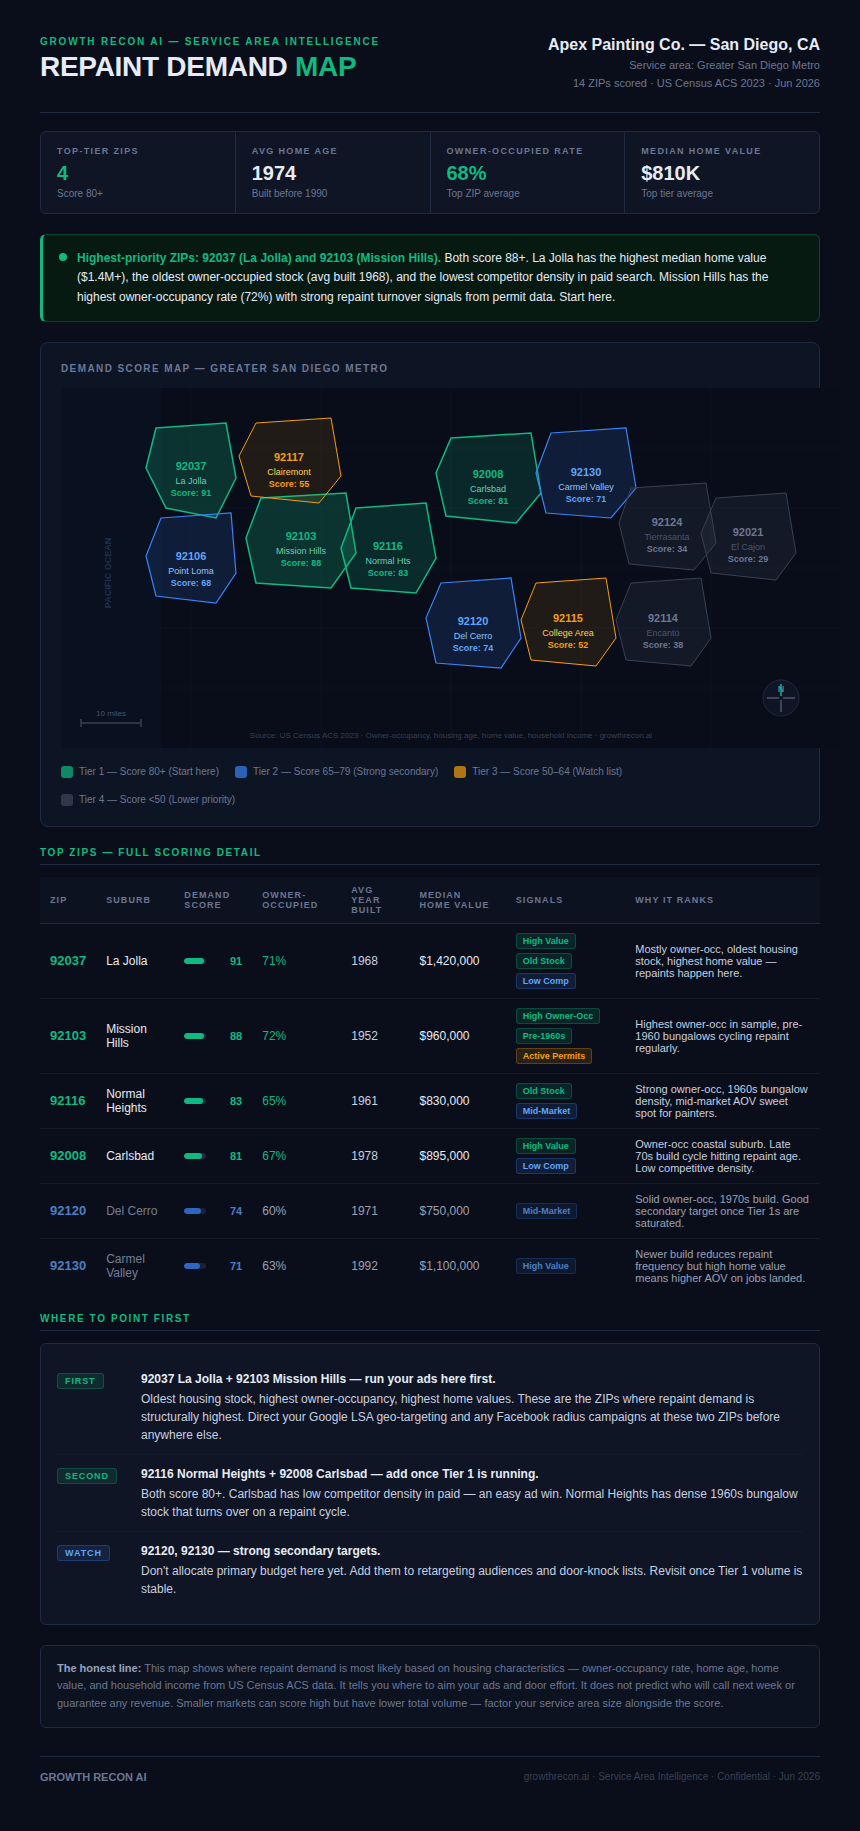Select the 92117 Clairemont map region
Viewport: 860px width, 1831px height.
pyautogui.click(x=290, y=462)
